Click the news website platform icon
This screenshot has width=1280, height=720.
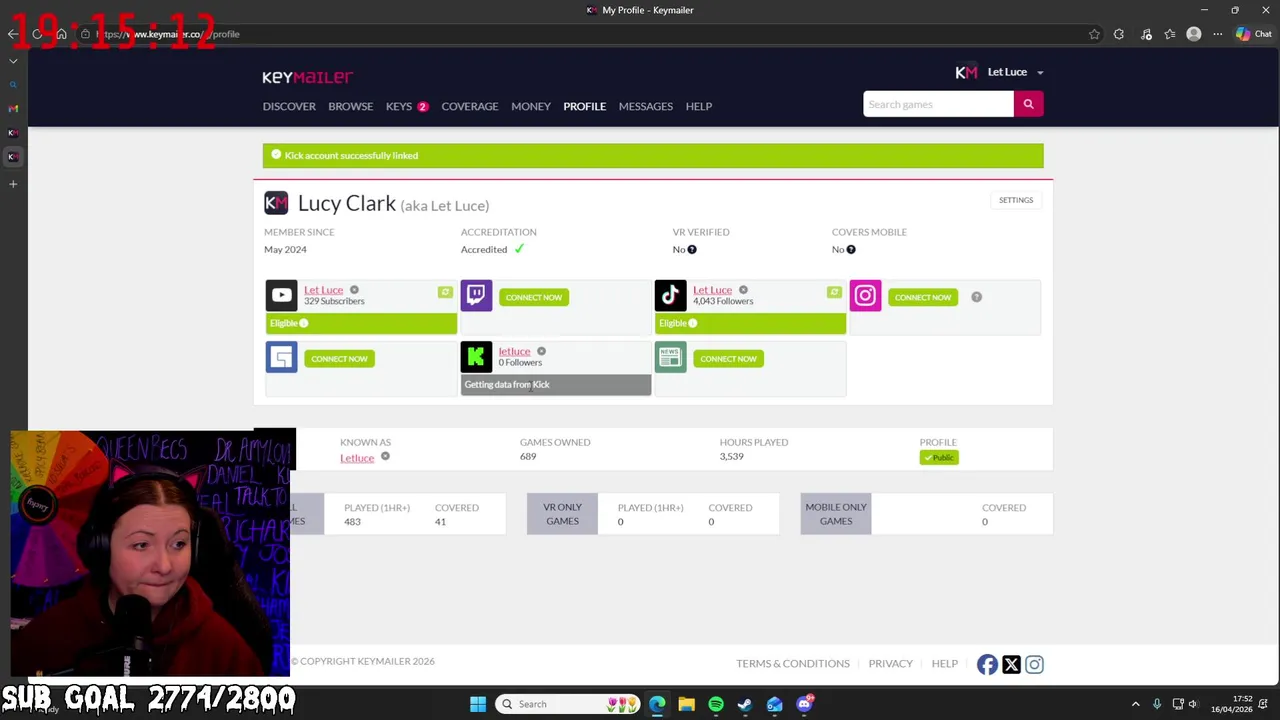click(x=670, y=357)
